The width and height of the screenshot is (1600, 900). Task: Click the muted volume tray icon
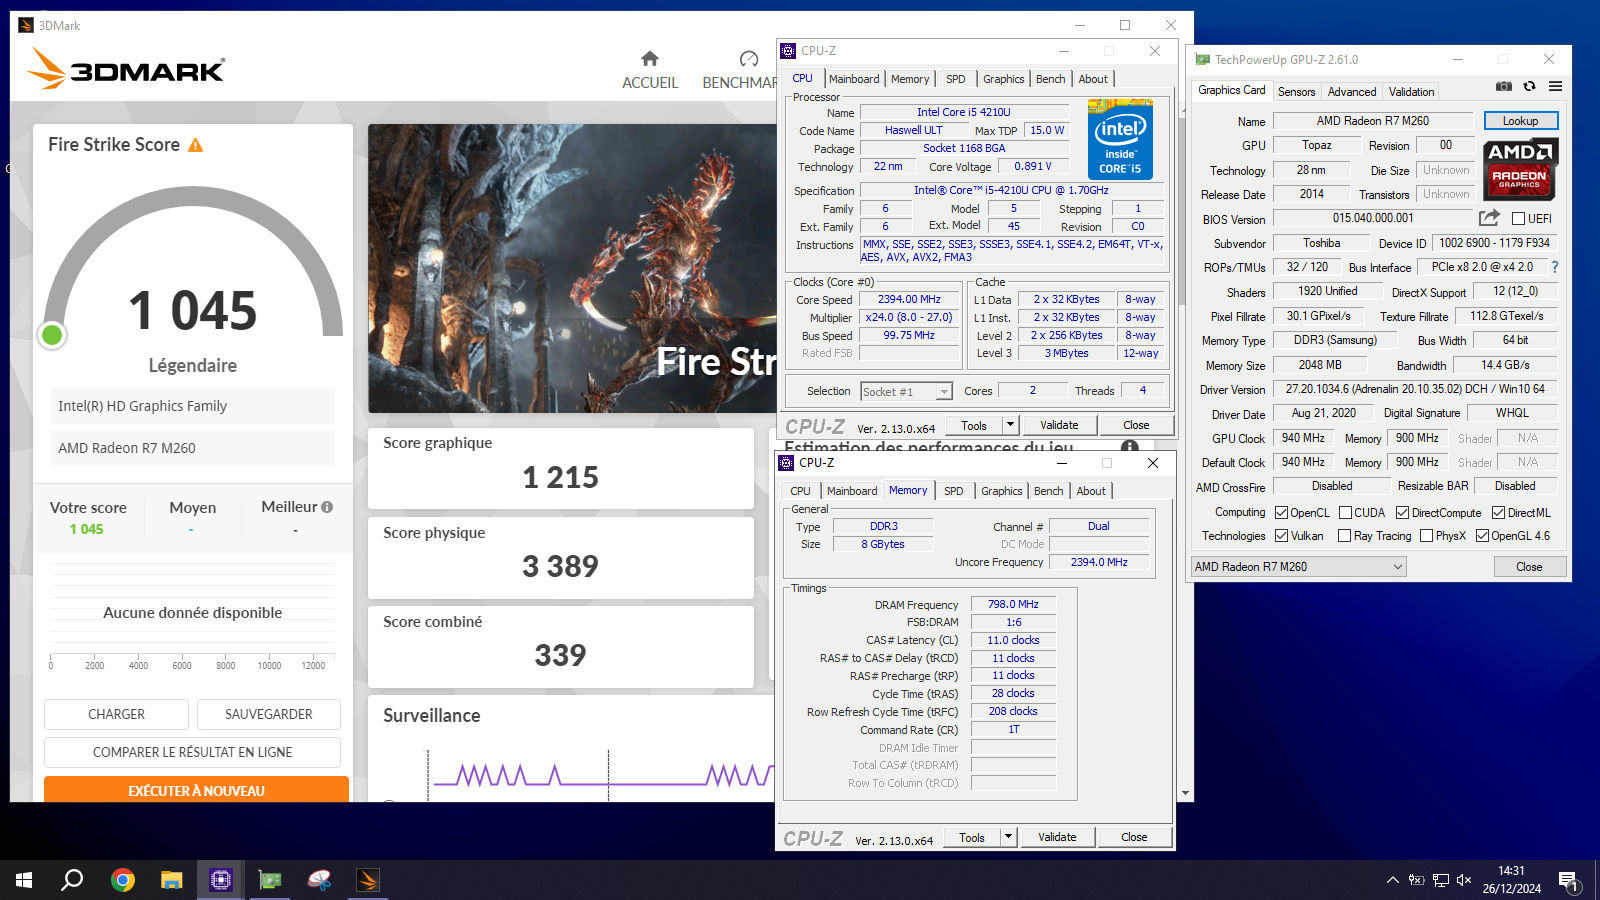point(1464,880)
